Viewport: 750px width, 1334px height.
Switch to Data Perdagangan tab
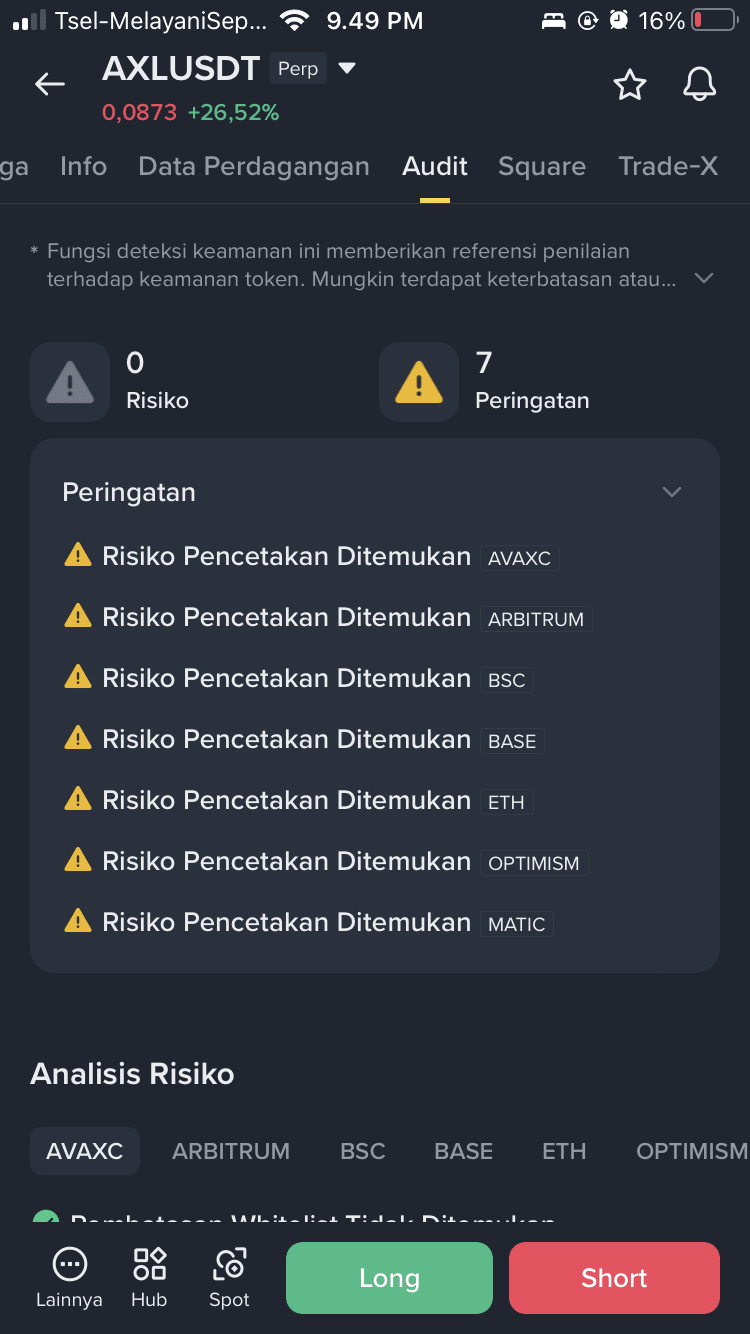pos(254,166)
